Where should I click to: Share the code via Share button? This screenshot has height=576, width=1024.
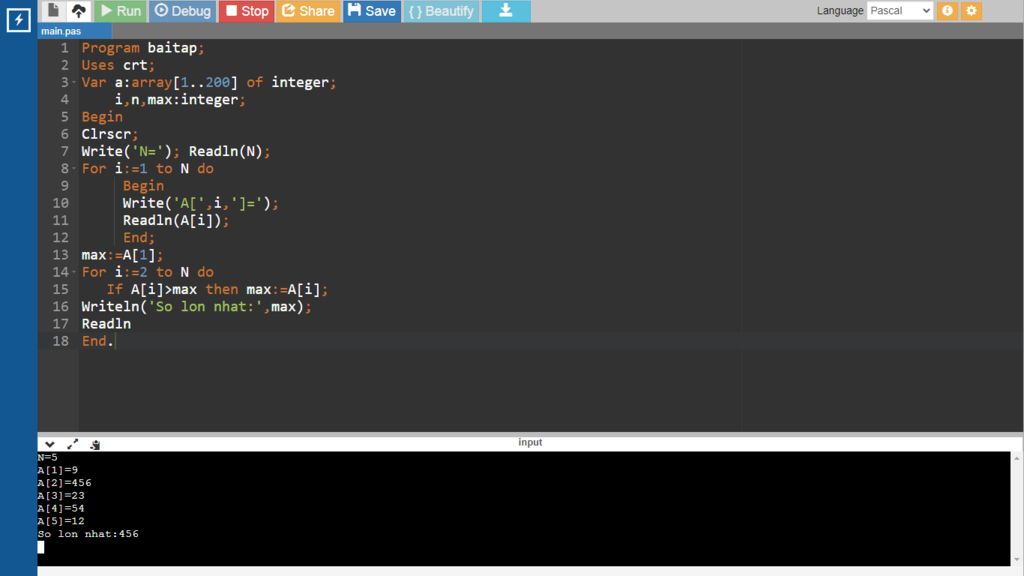coord(308,11)
